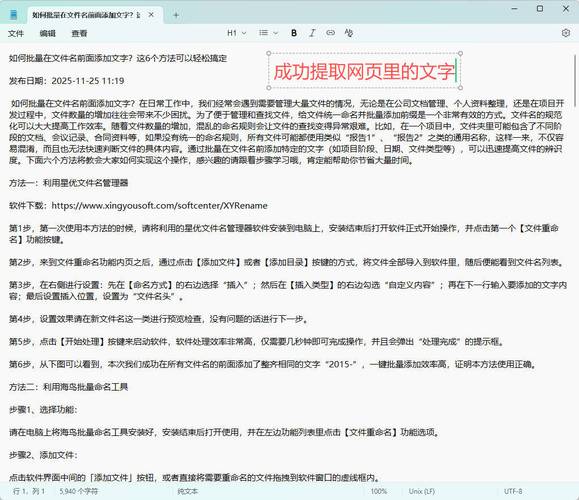Minimize the Notepad window
Viewport: 579px width, 500px height.
515,8
